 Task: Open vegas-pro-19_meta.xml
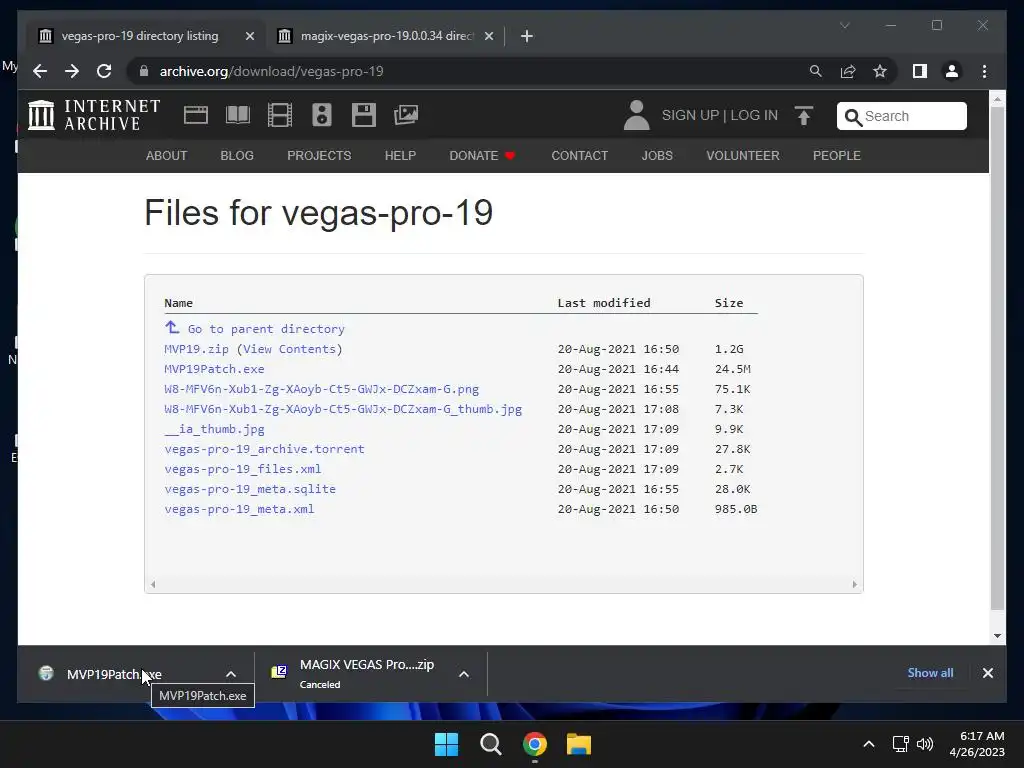coord(239,509)
